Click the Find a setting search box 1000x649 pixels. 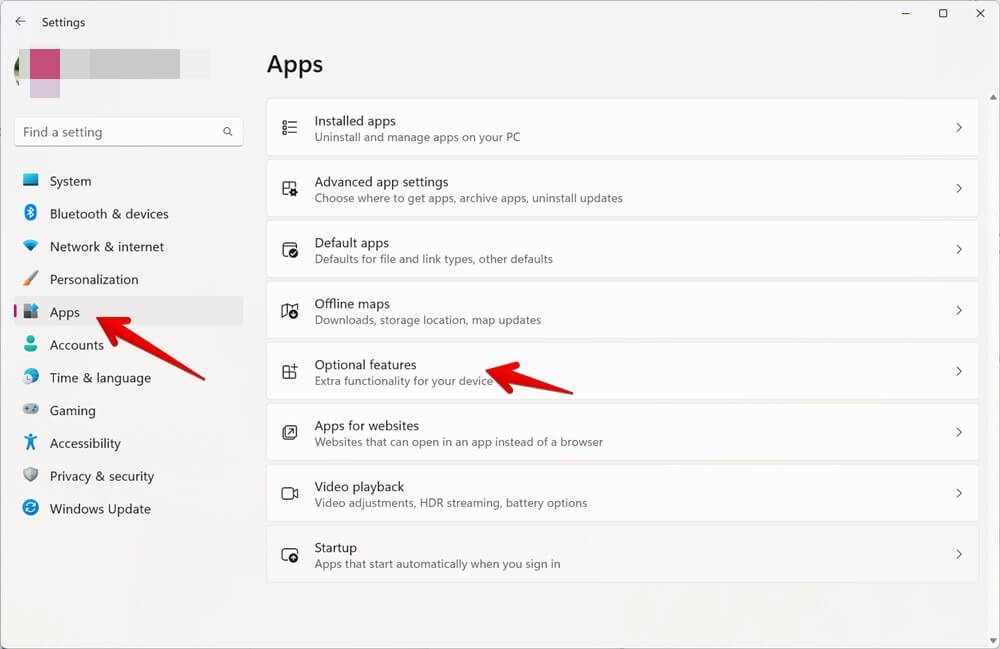click(x=128, y=131)
